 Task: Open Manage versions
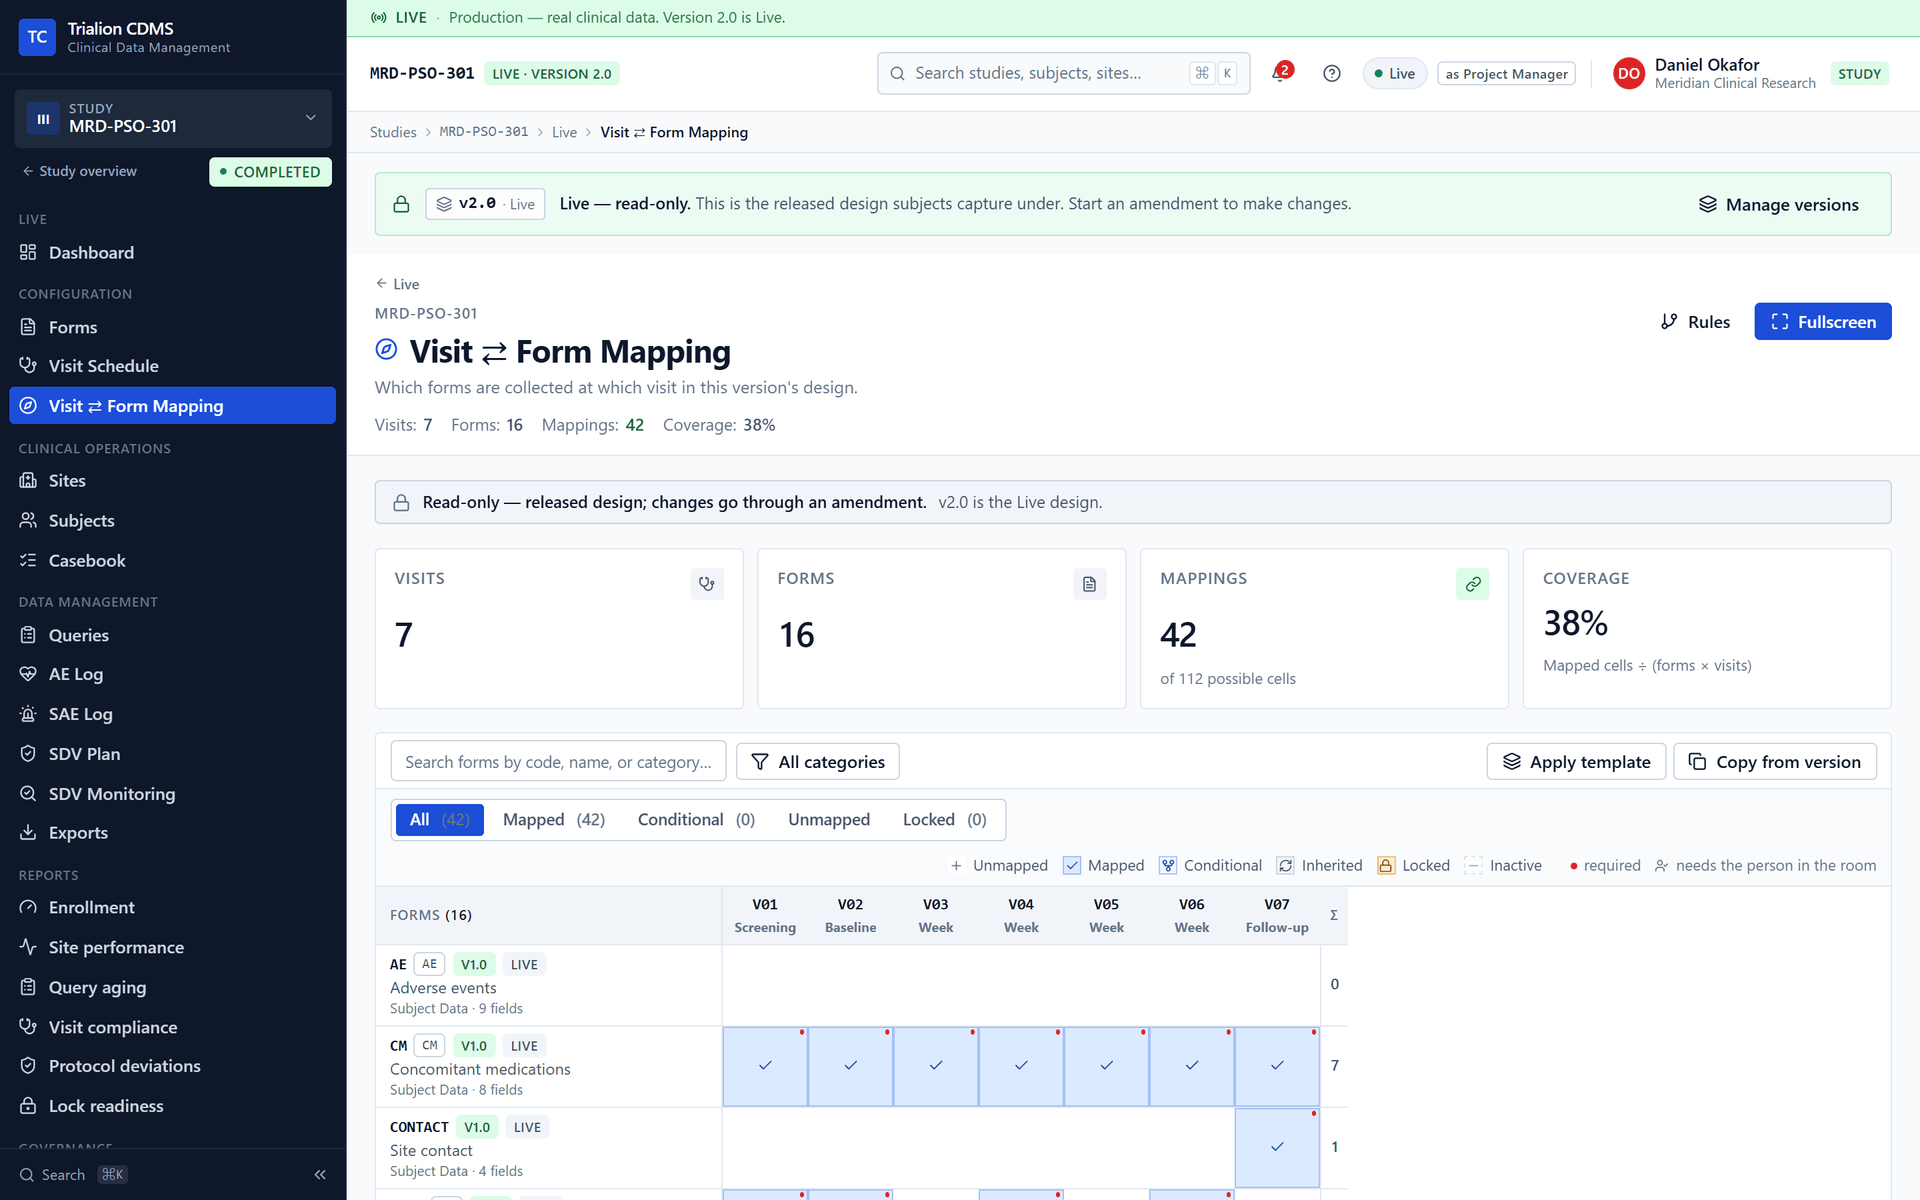tap(1779, 205)
